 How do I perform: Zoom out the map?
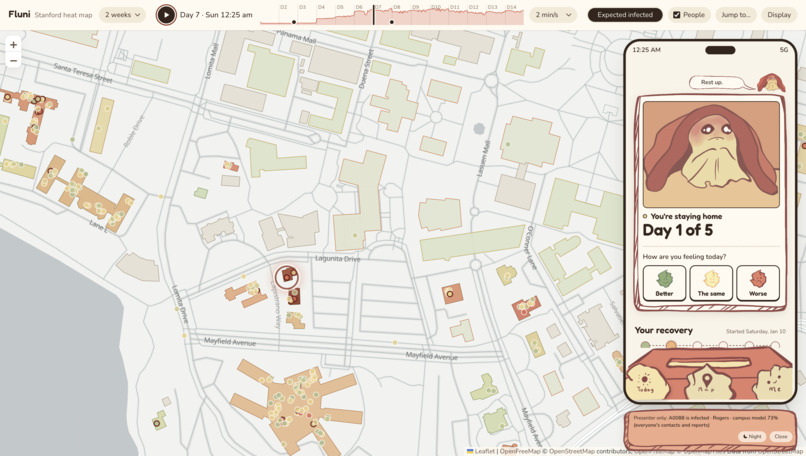point(13,61)
